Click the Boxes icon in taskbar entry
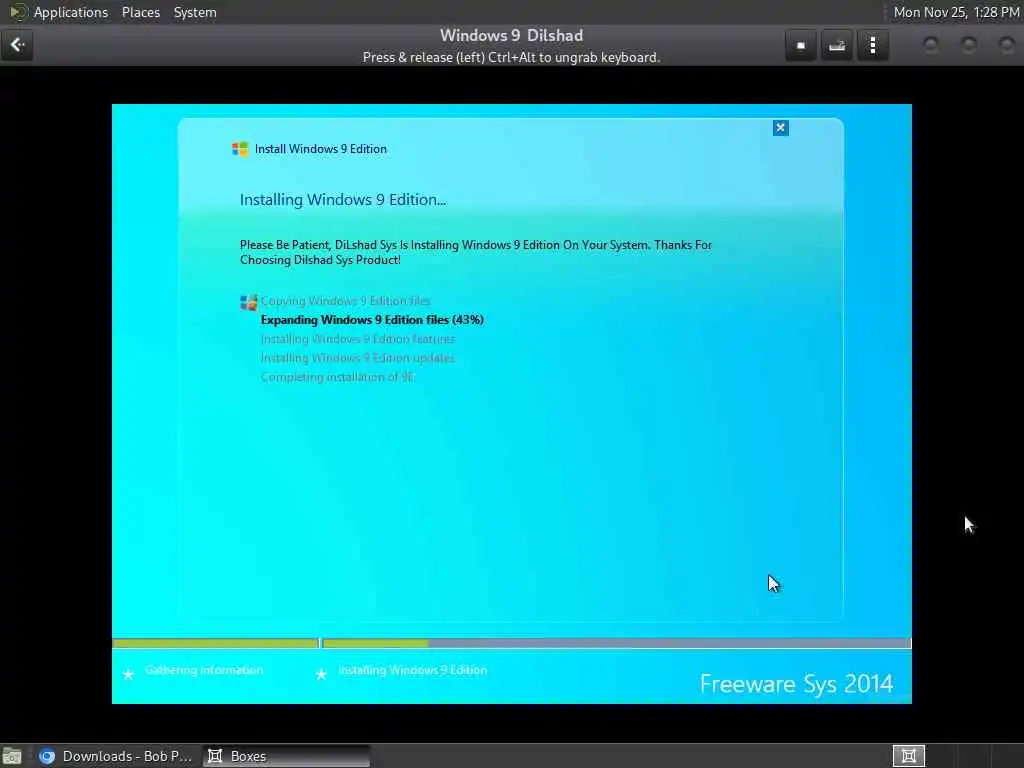 coord(215,756)
